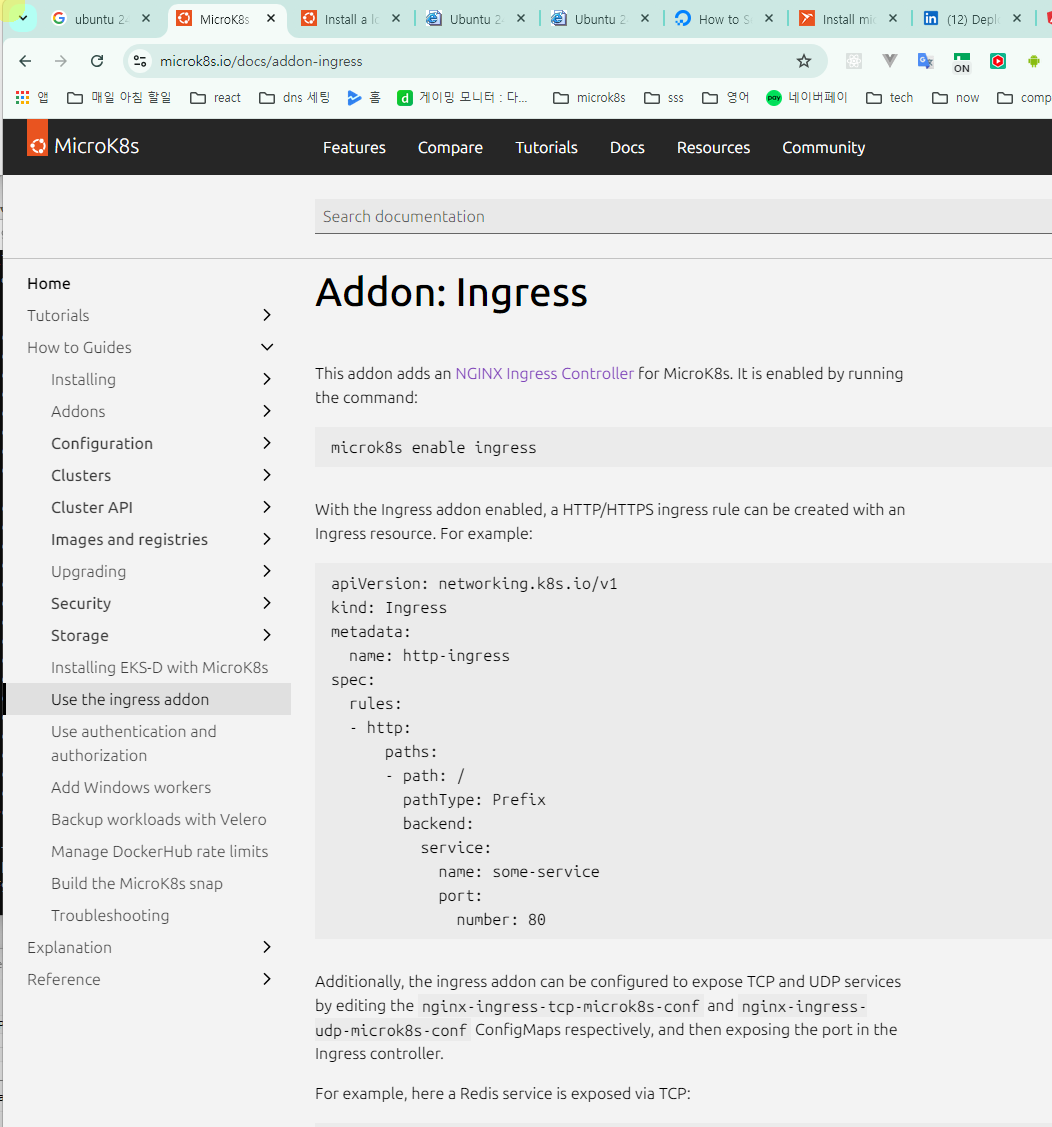Open 'Add Windows workers' page

tap(131, 787)
